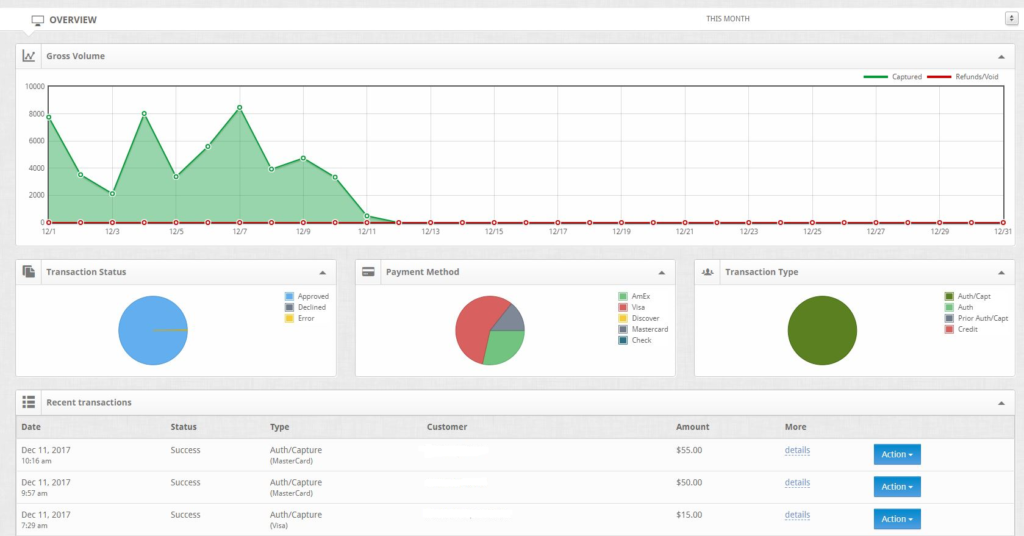The width and height of the screenshot is (1024, 536).
Task: Click the Transaction Type users icon
Action: [707, 272]
